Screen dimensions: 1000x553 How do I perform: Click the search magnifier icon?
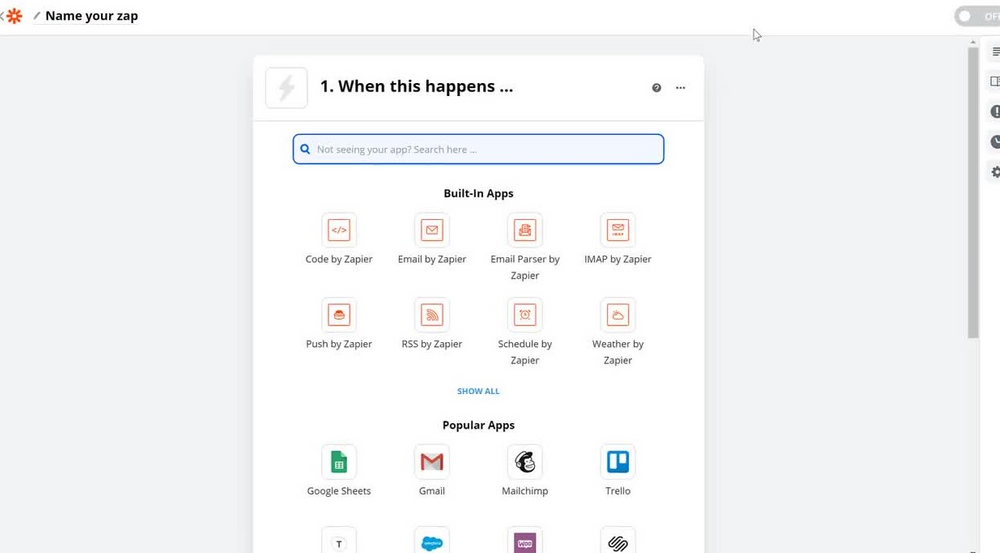[x=305, y=149]
